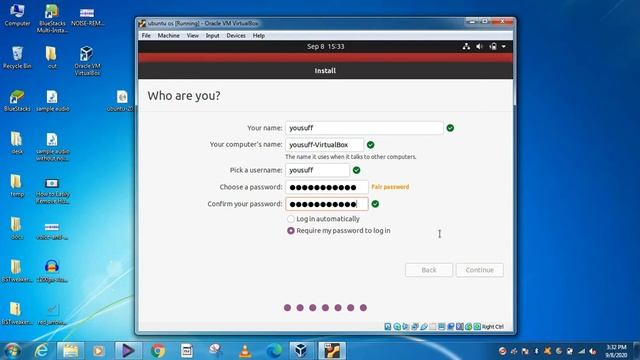Screen dimensions: 640x360
Task: Switch to VirtualBox Manager taskbar icon
Action: tap(301, 351)
